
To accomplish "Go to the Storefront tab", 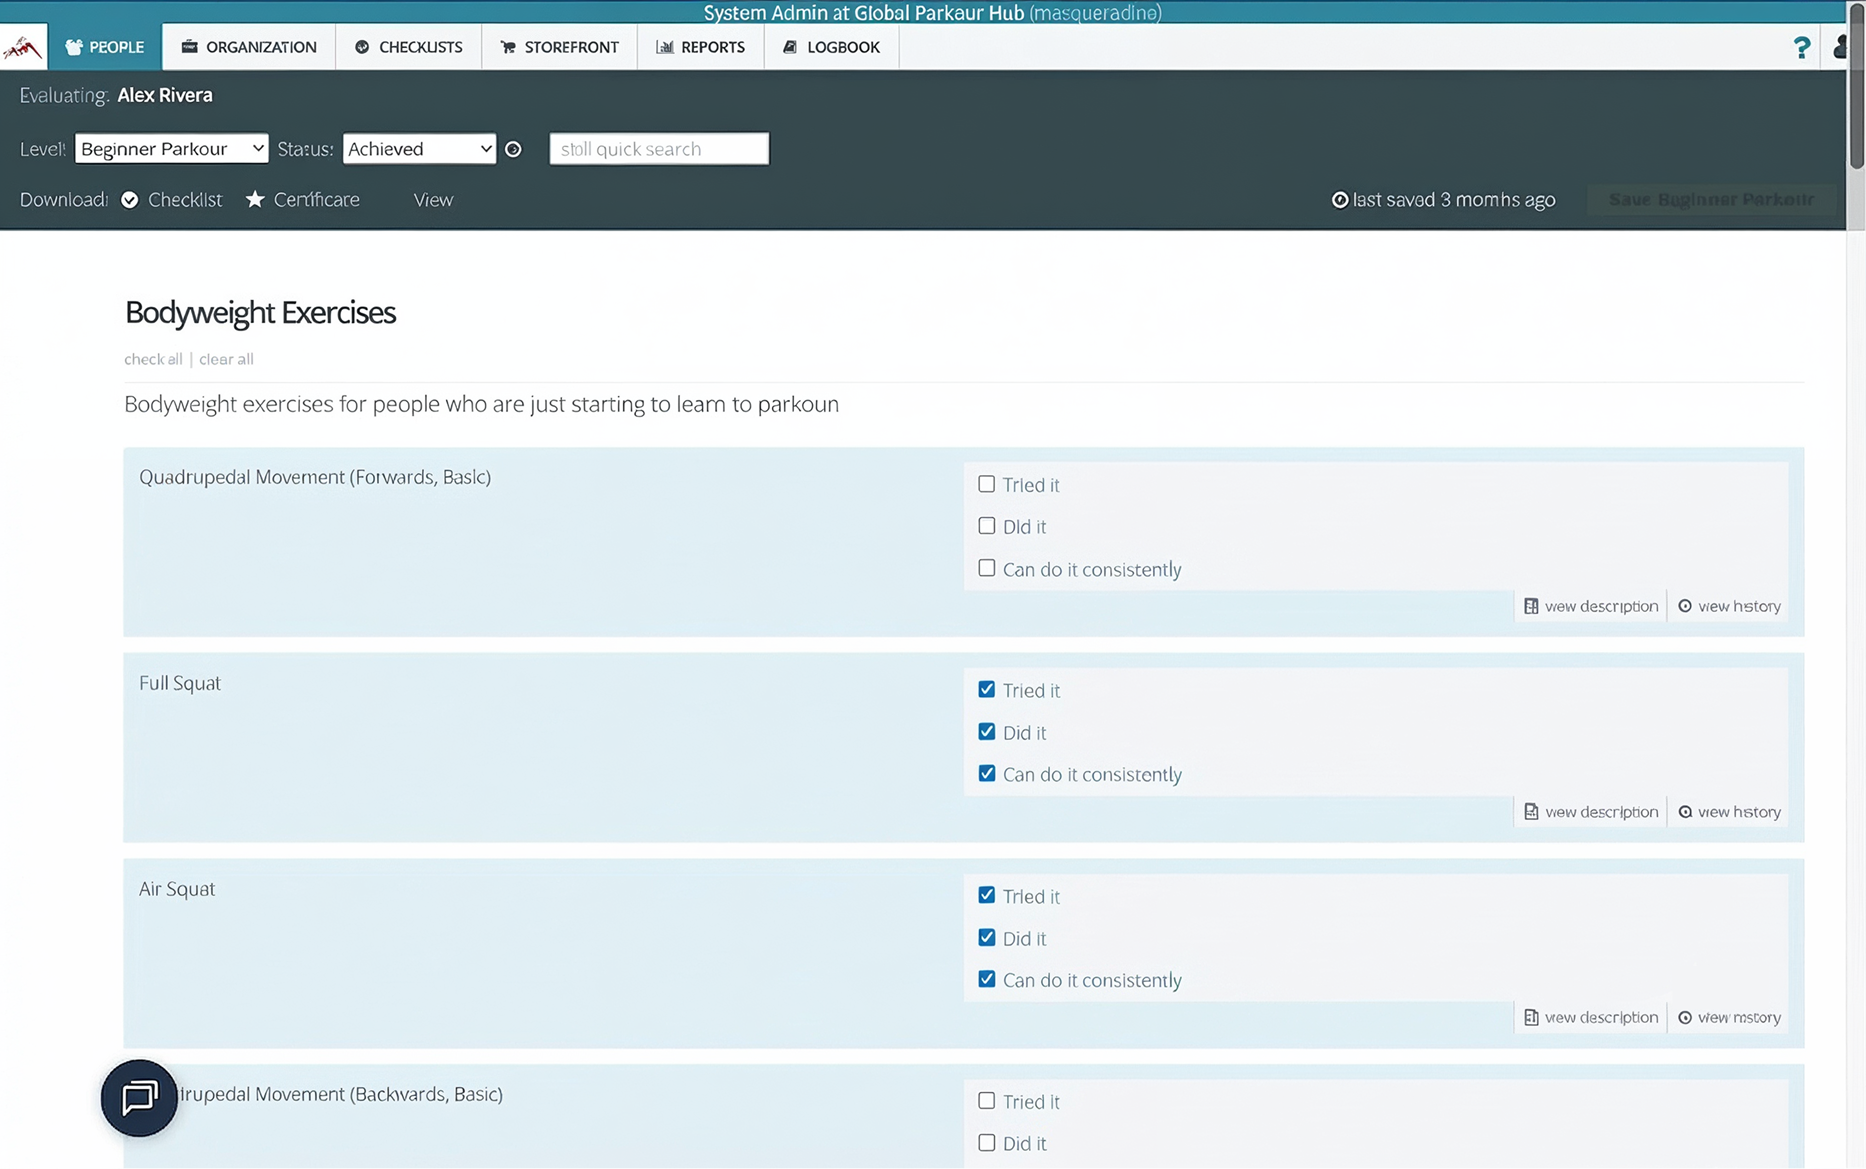I will [559, 47].
